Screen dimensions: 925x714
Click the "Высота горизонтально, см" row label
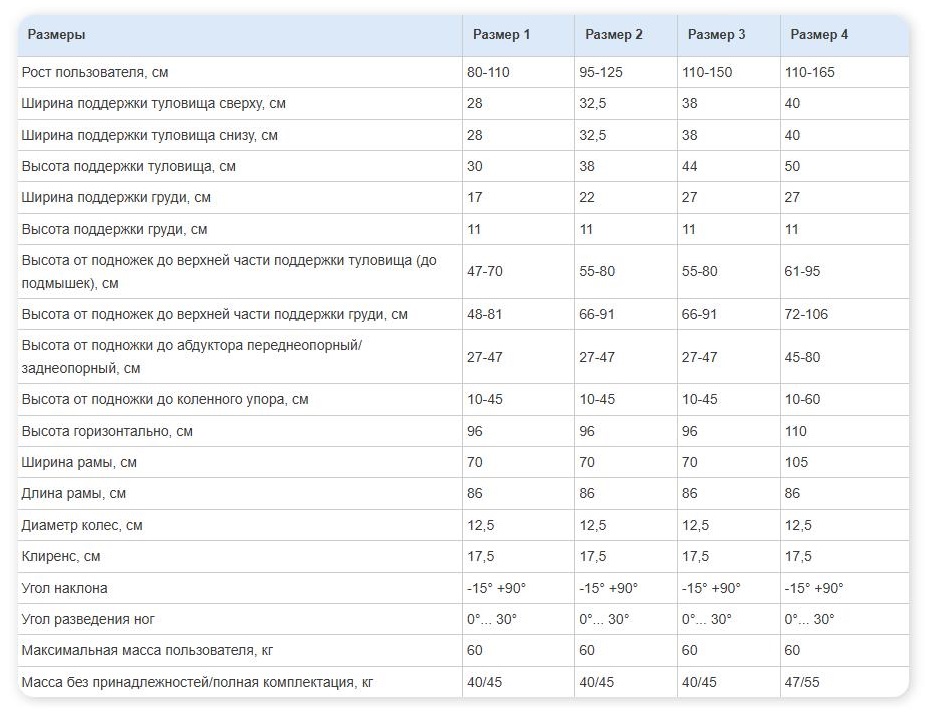click(x=107, y=432)
